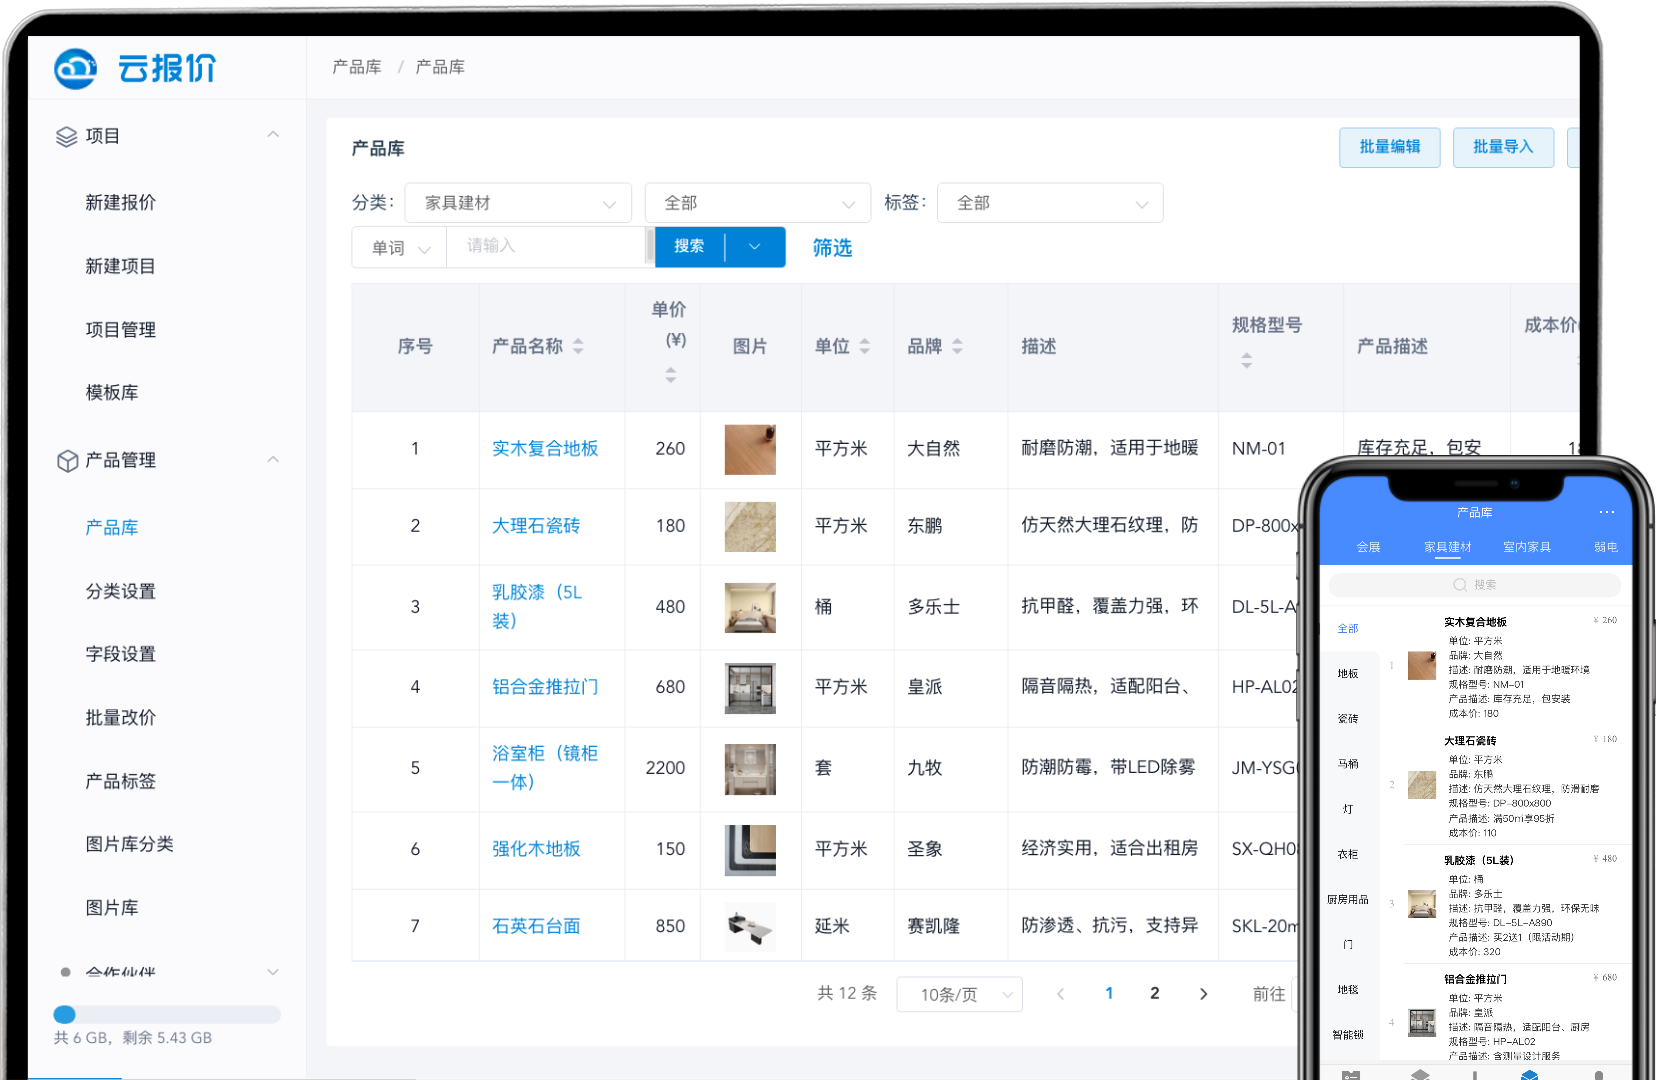1656x1080 pixels.
Task: Sort by 单价 column arrows
Action: (671, 375)
